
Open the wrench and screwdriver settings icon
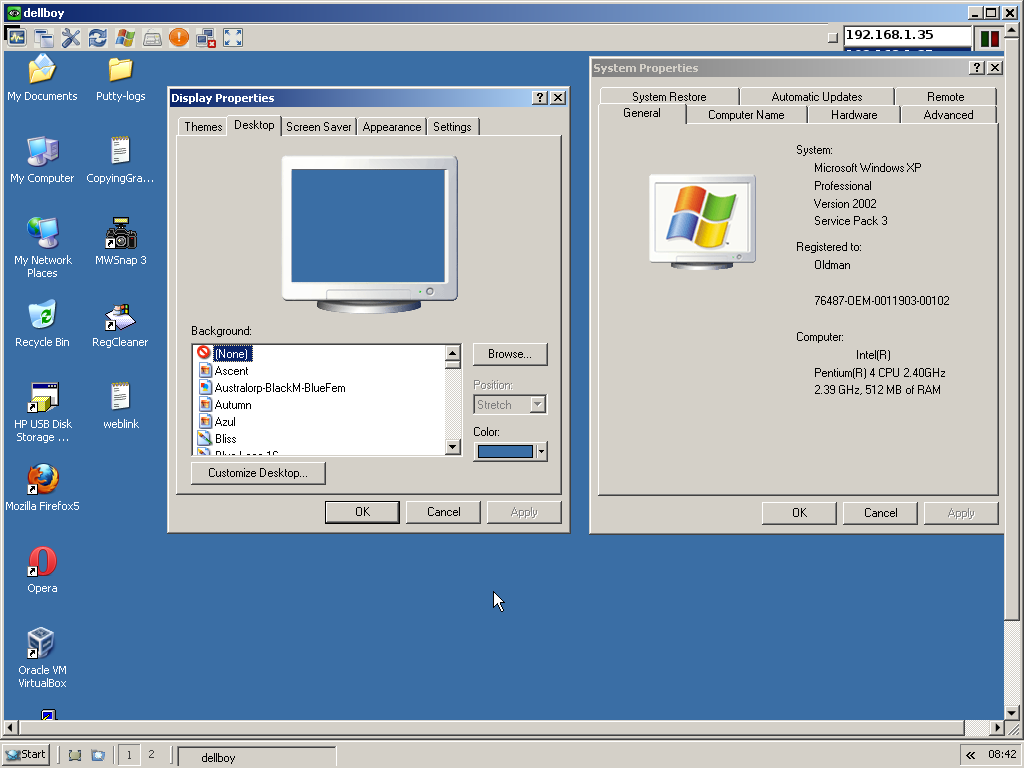click(71, 38)
